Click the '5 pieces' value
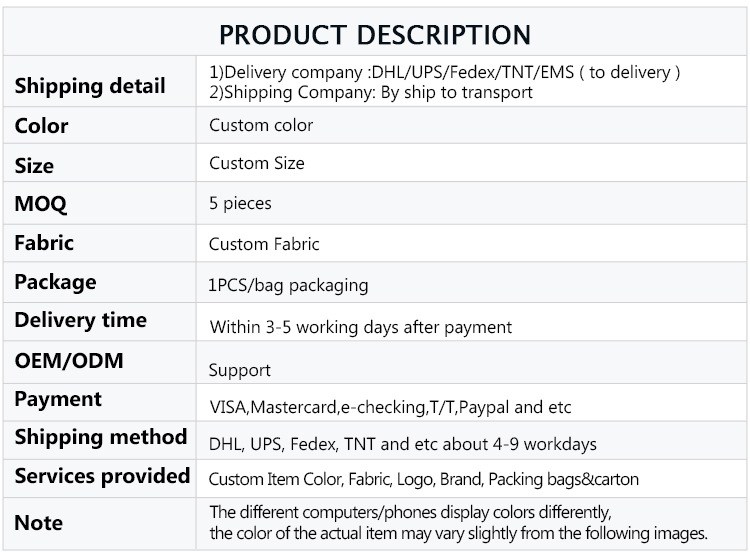This screenshot has height=555, width=750. pyautogui.click(x=240, y=203)
